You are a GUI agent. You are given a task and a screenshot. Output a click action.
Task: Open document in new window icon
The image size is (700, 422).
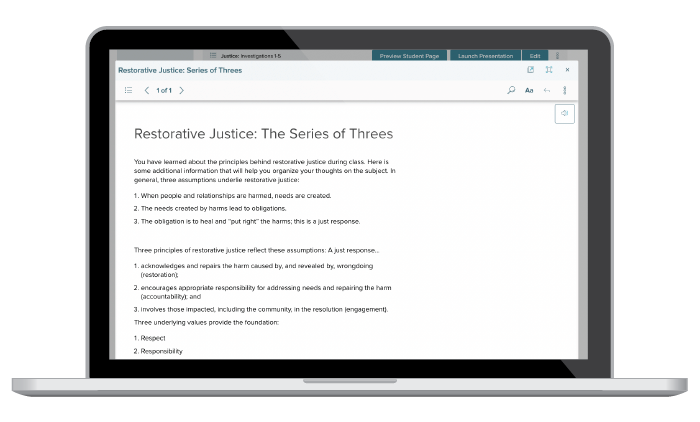(531, 70)
